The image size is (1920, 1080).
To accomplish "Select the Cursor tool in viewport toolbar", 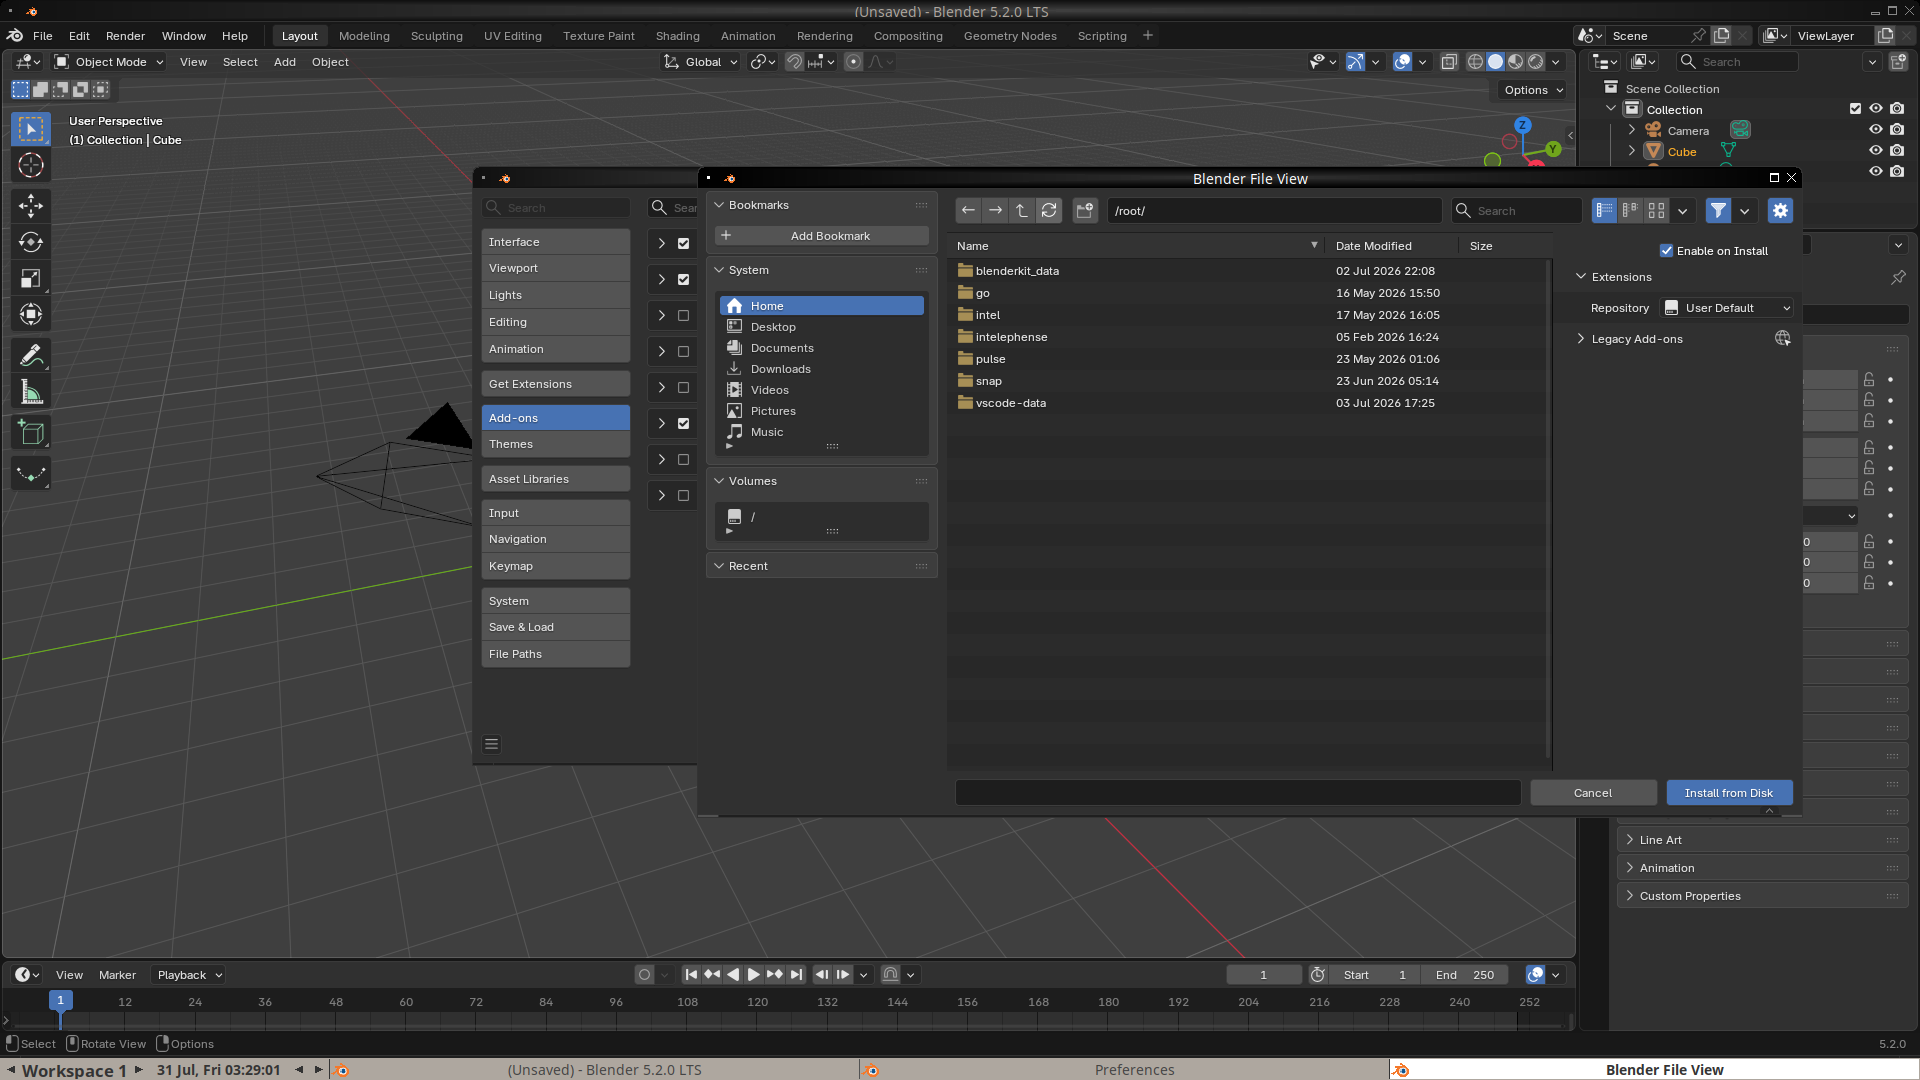I will (x=31, y=166).
